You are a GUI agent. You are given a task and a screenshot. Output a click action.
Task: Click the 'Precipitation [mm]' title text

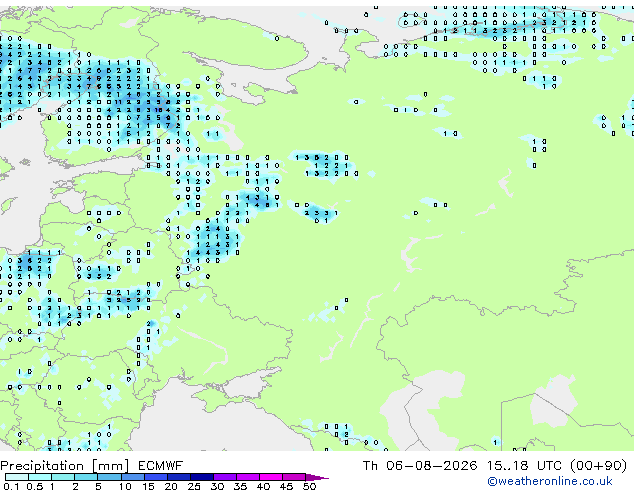(x=65, y=466)
